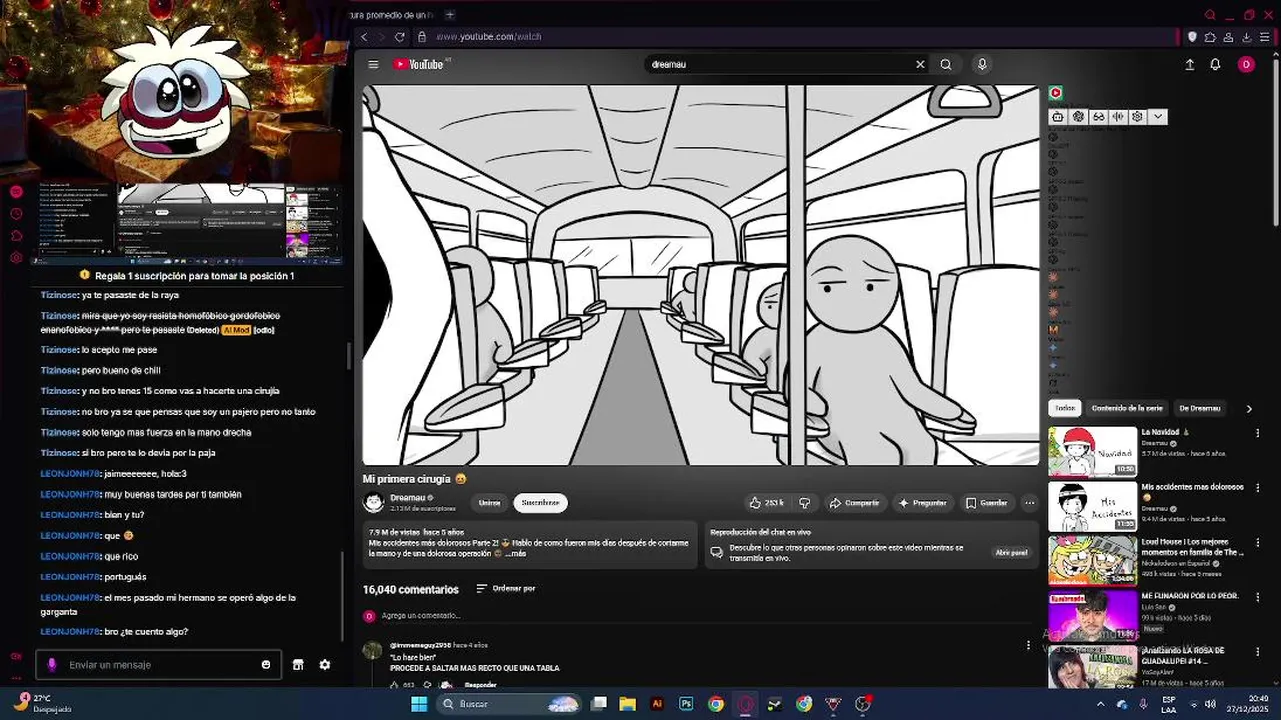1281x720 pixels.
Task: Reload the page with the browser refresh icon
Action: (x=400, y=37)
